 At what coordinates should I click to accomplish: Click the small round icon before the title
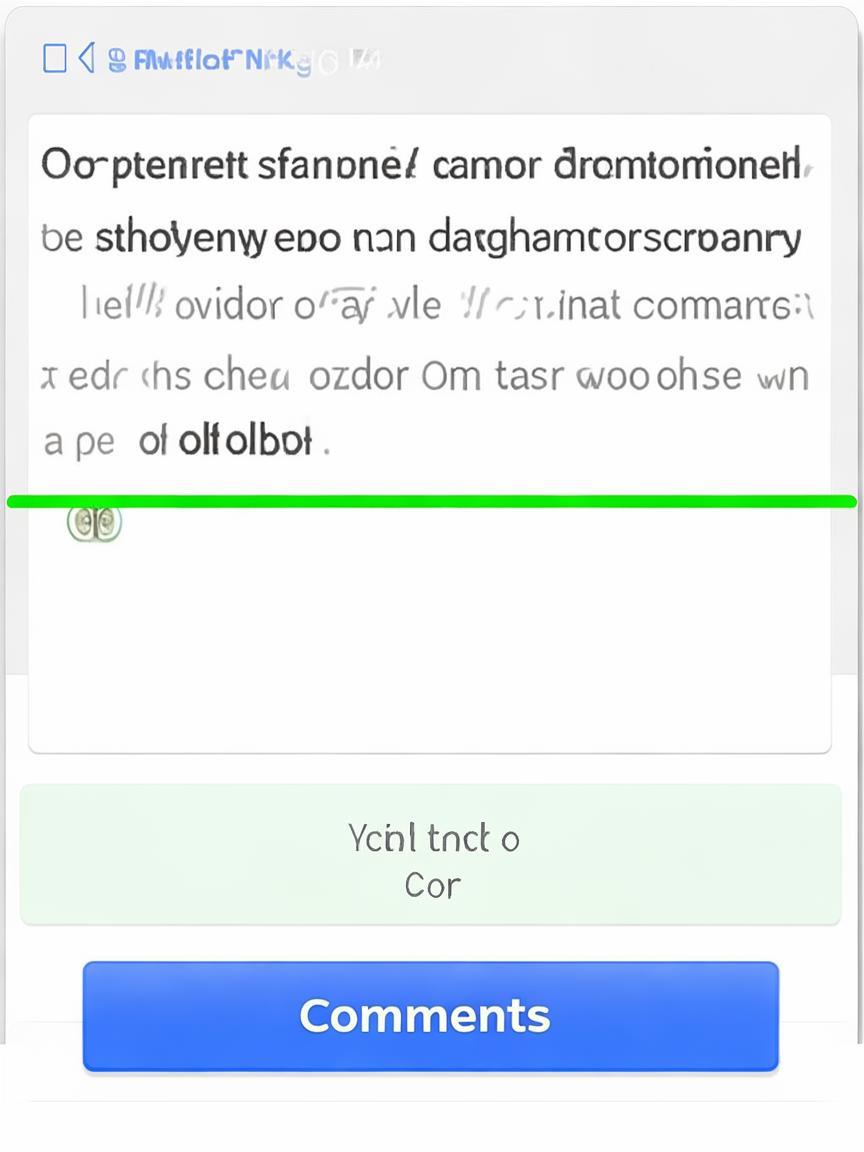click(116, 60)
